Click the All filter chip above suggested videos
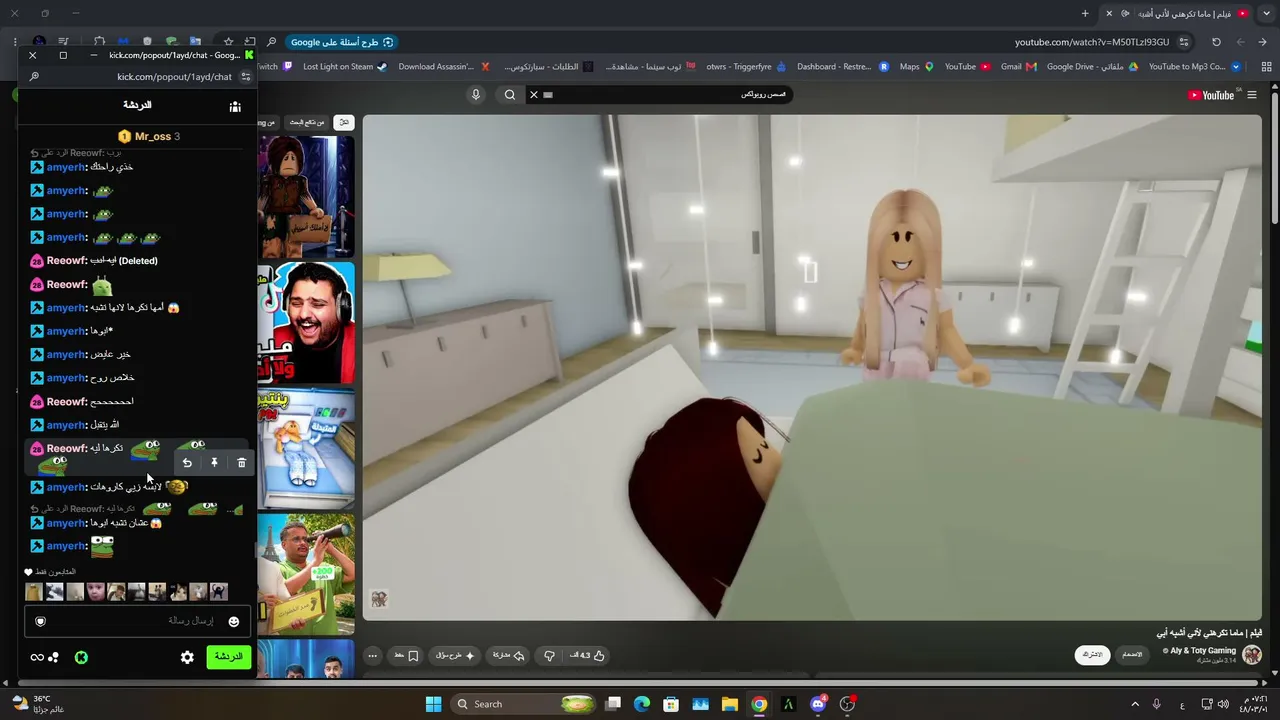Image resolution: width=1280 pixels, height=720 pixels. (344, 122)
